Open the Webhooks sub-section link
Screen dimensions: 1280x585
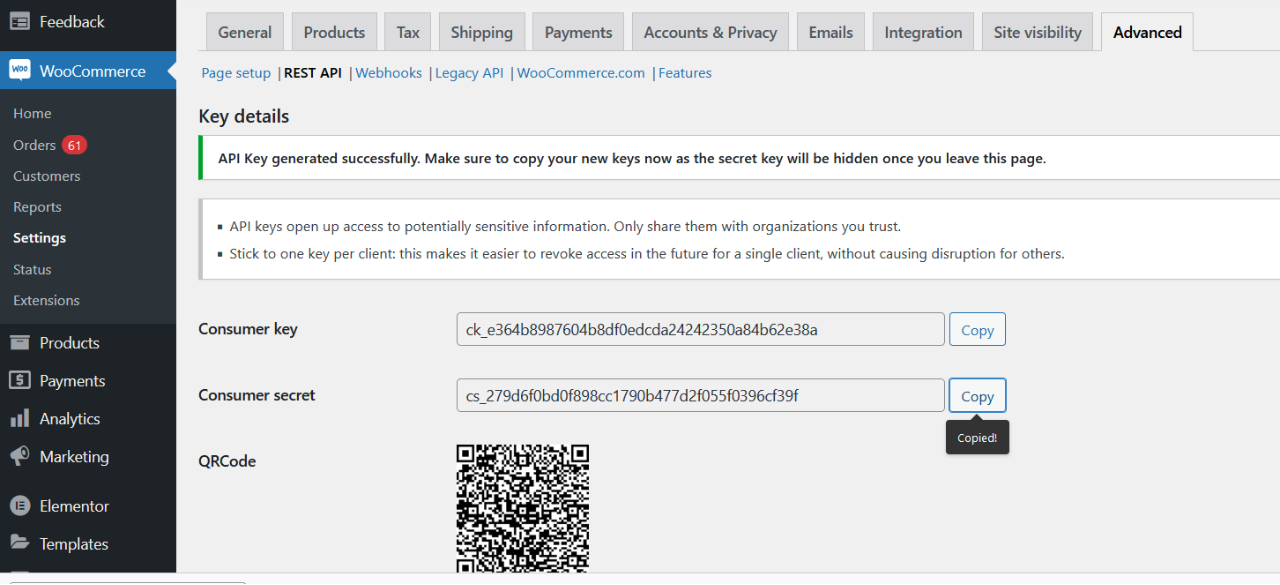[389, 73]
